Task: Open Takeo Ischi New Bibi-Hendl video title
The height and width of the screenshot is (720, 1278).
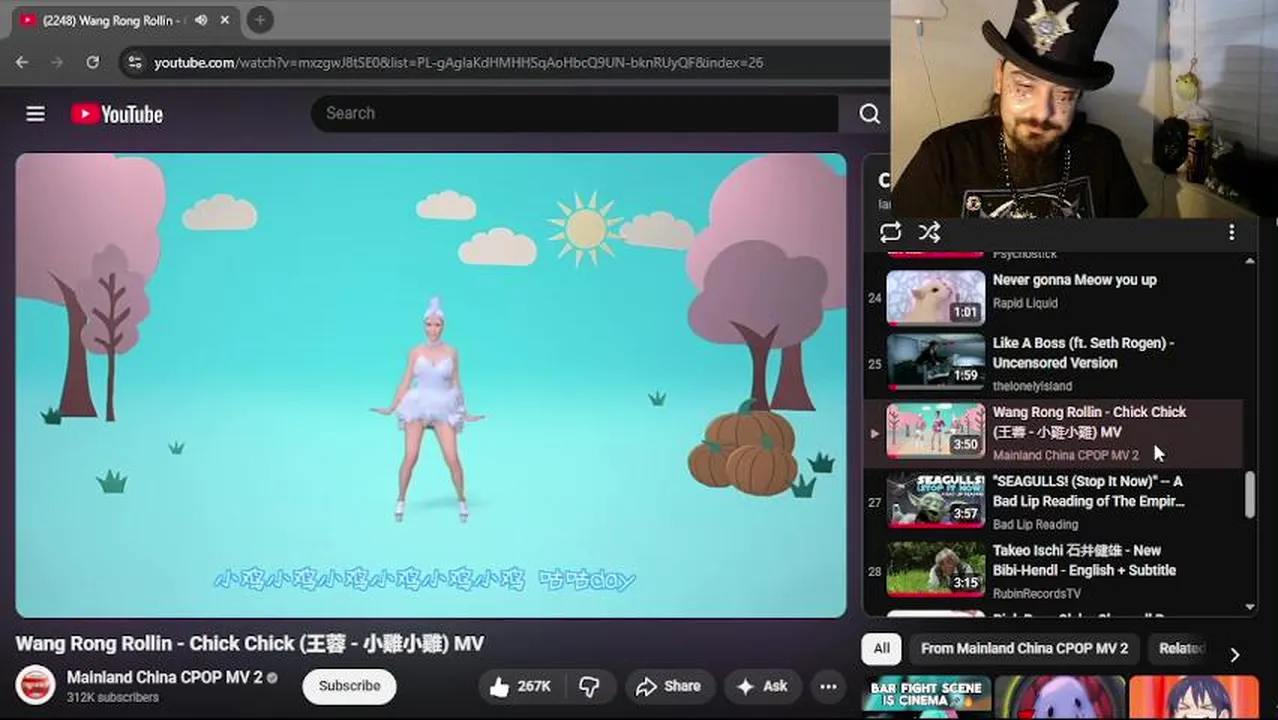Action: (1084, 560)
